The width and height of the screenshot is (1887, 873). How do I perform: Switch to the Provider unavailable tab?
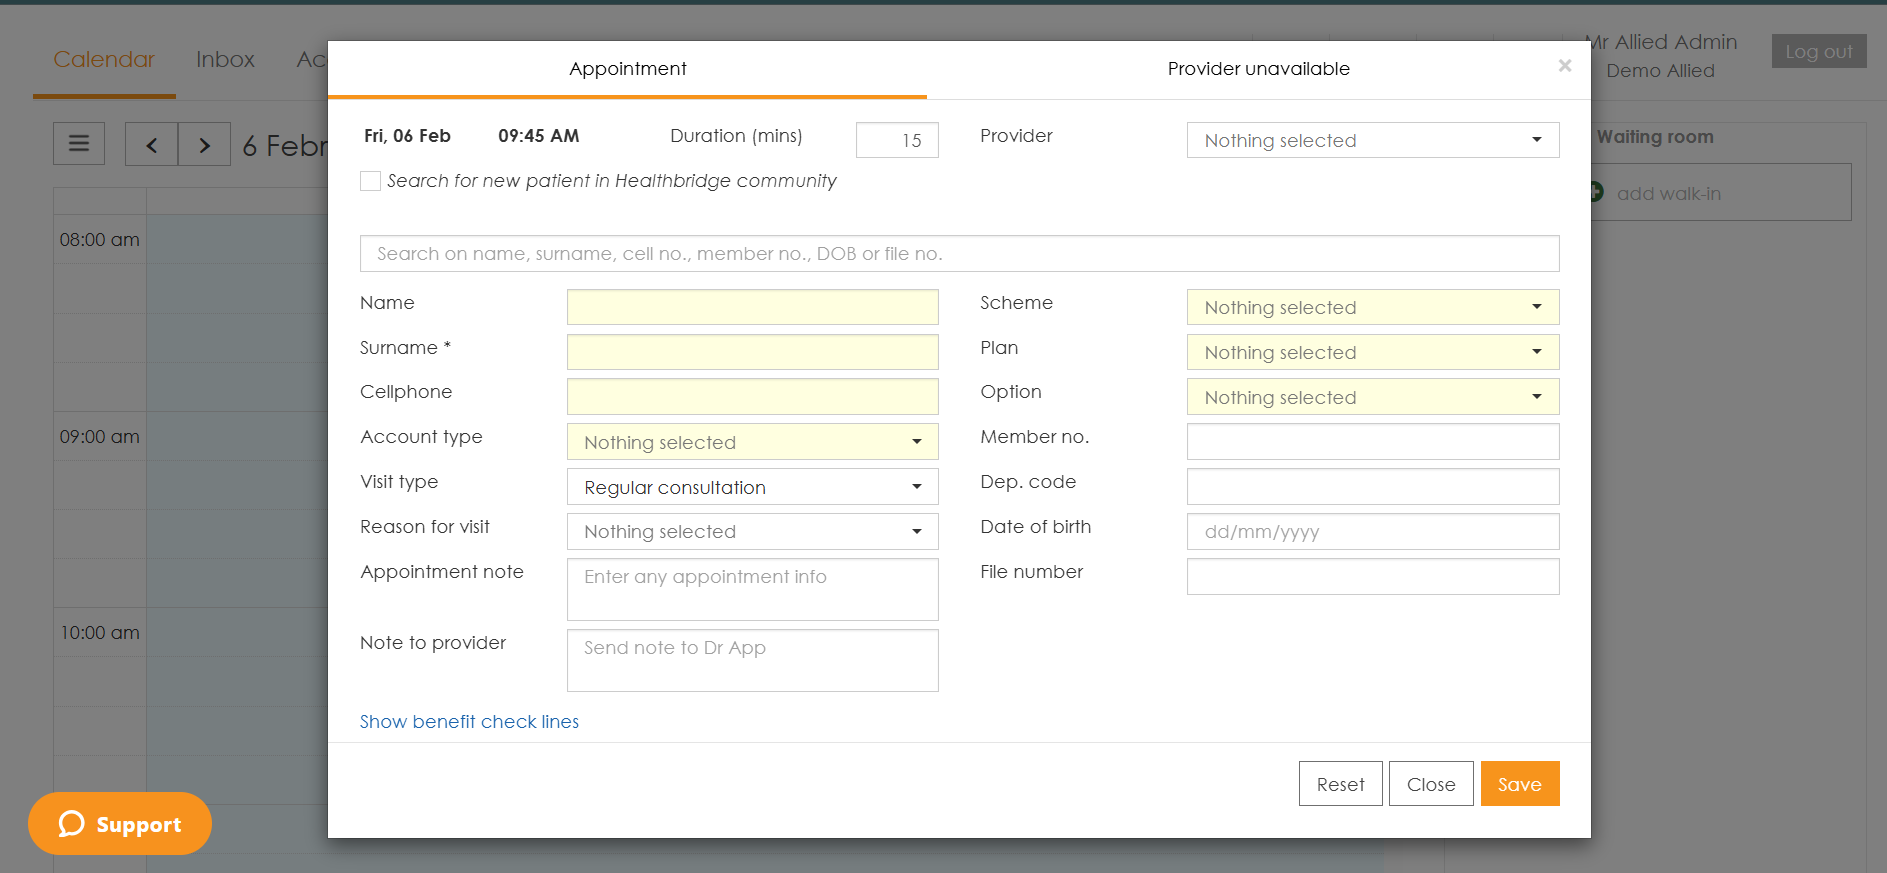click(x=1258, y=69)
